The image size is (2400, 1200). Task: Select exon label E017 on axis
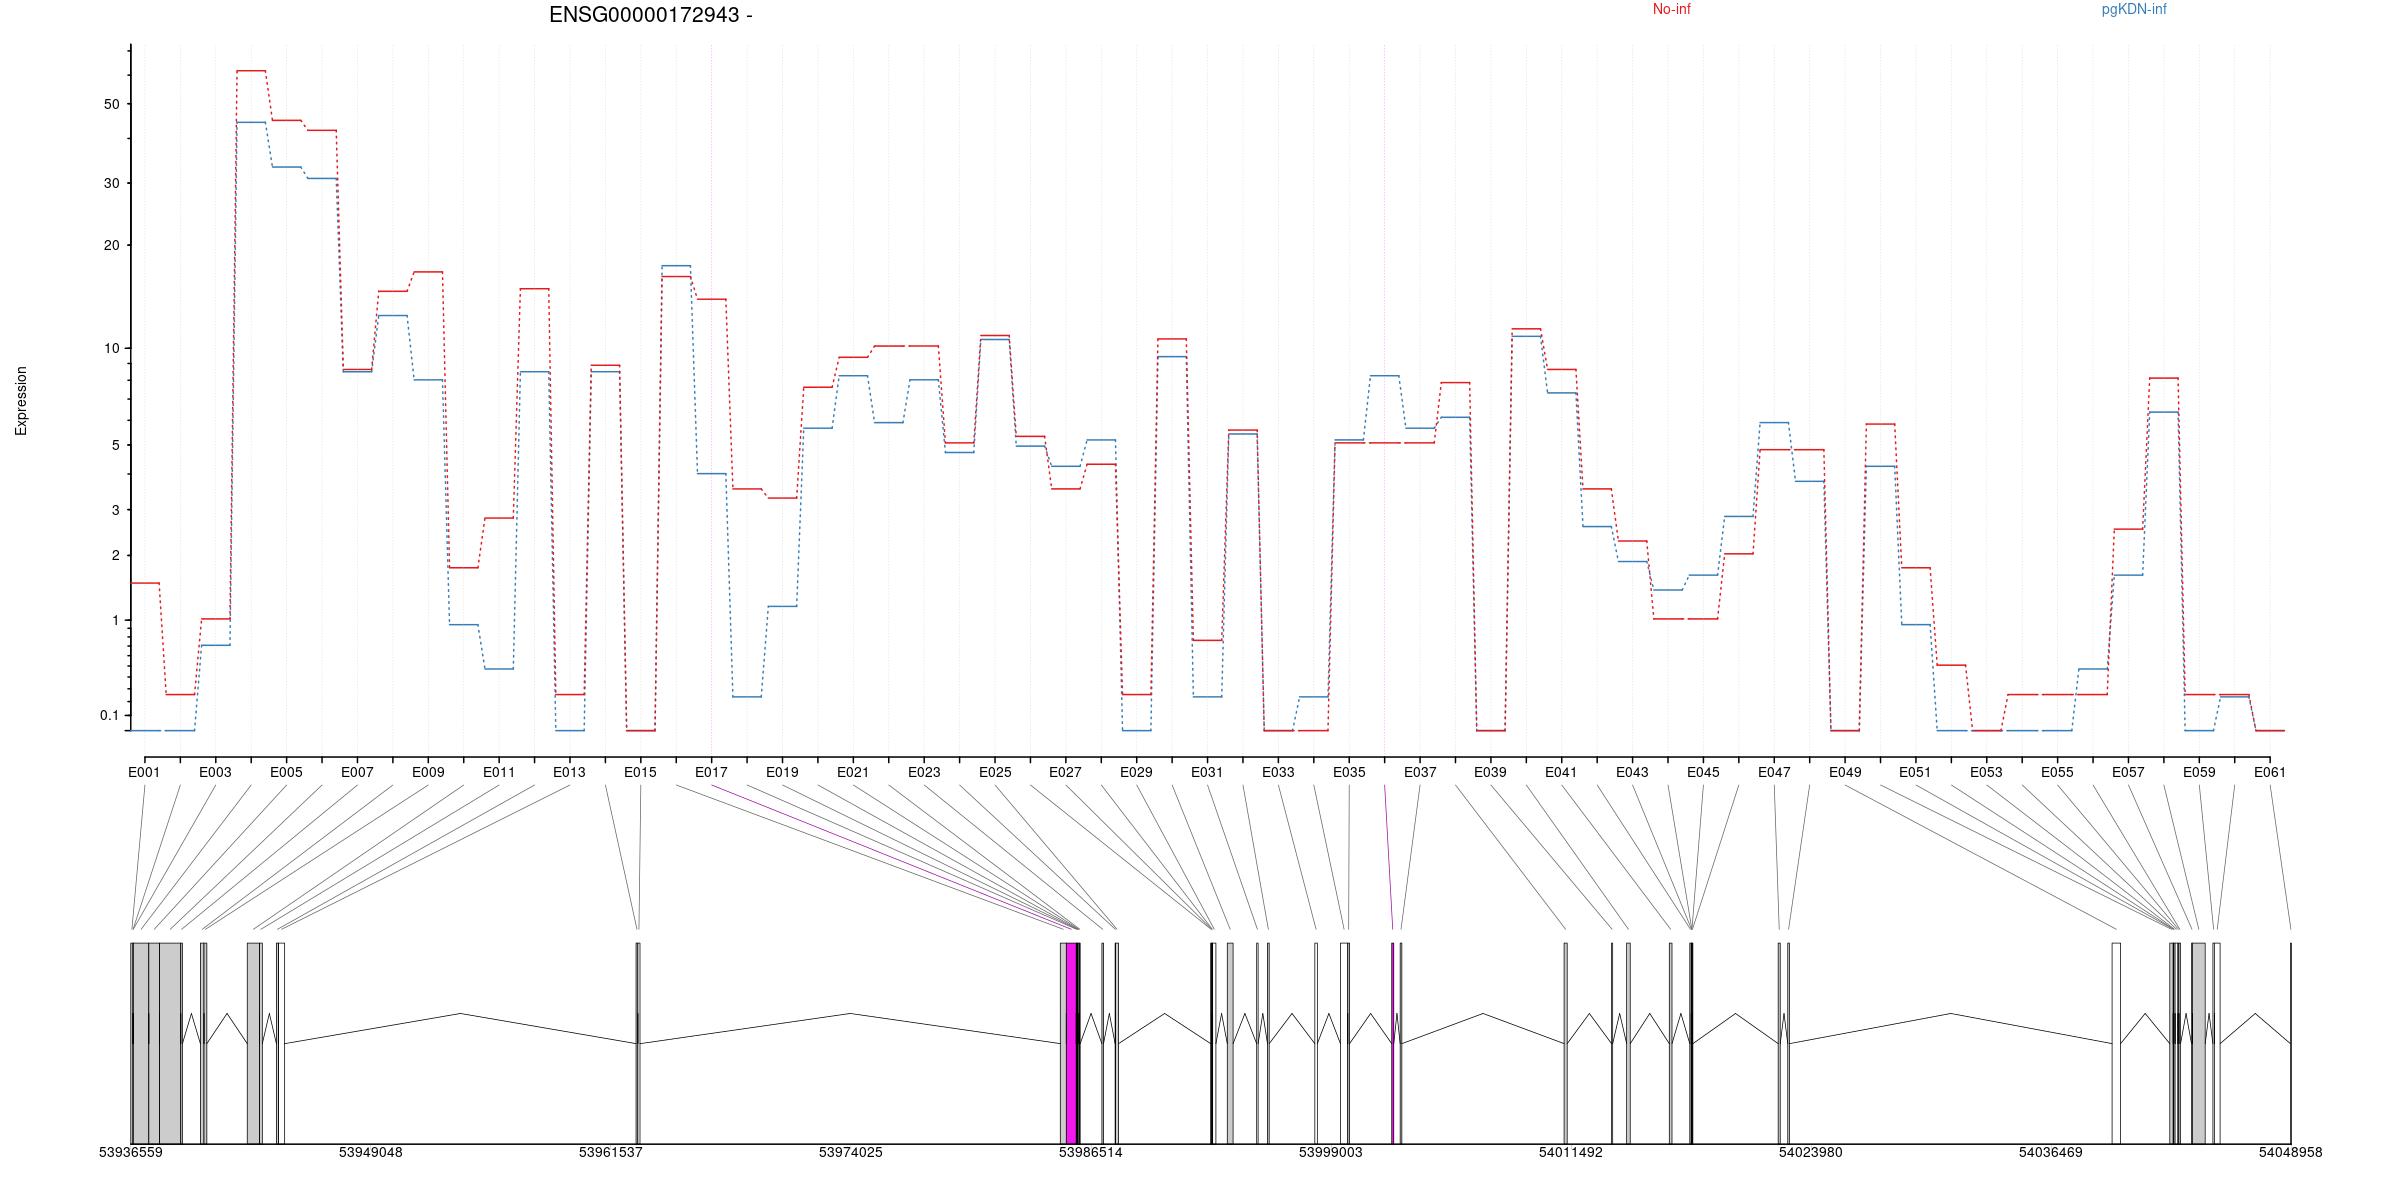pyautogui.click(x=711, y=772)
